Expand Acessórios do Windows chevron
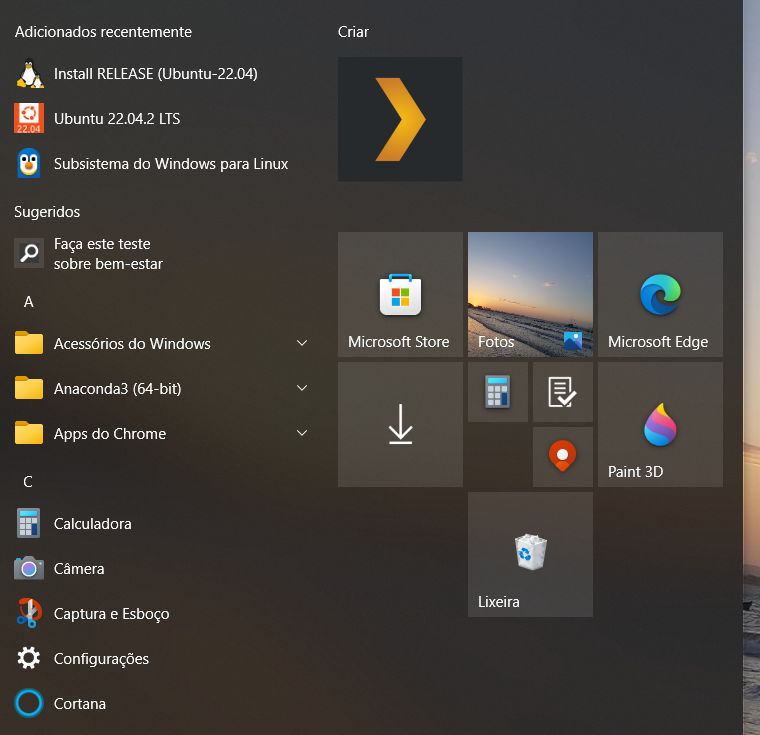 [x=302, y=343]
